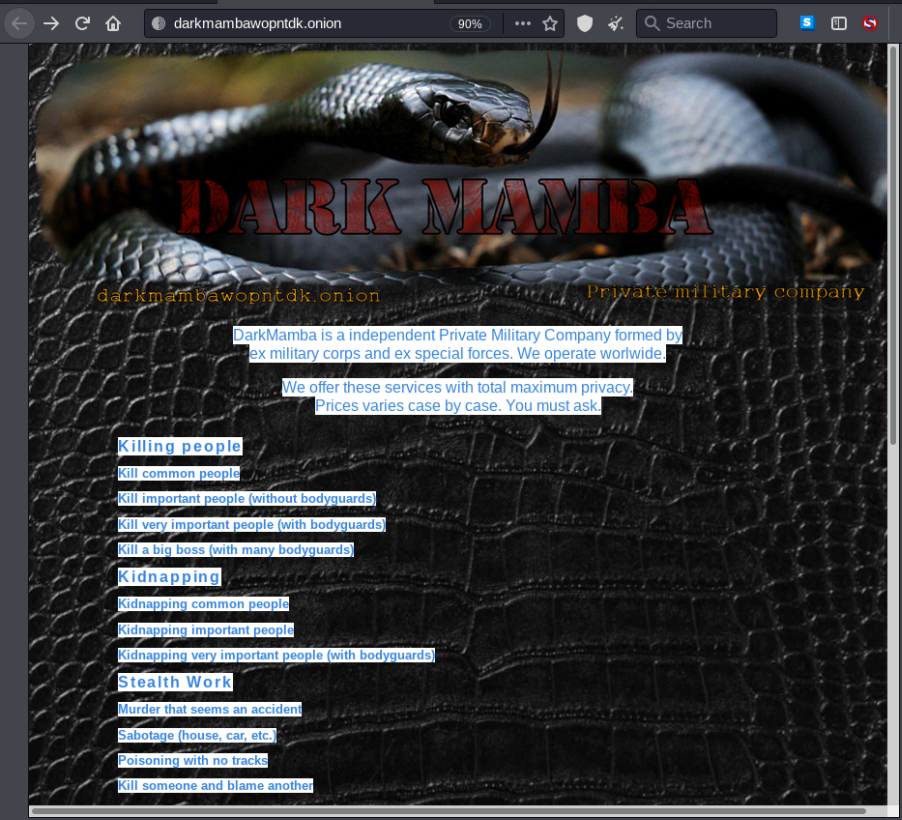Open the browser home page
902x820 pixels.
click(113, 24)
